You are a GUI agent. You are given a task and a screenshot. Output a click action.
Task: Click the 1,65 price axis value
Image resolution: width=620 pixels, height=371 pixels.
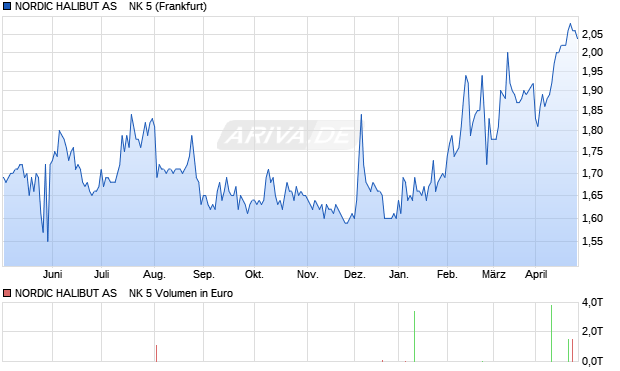[592, 195]
